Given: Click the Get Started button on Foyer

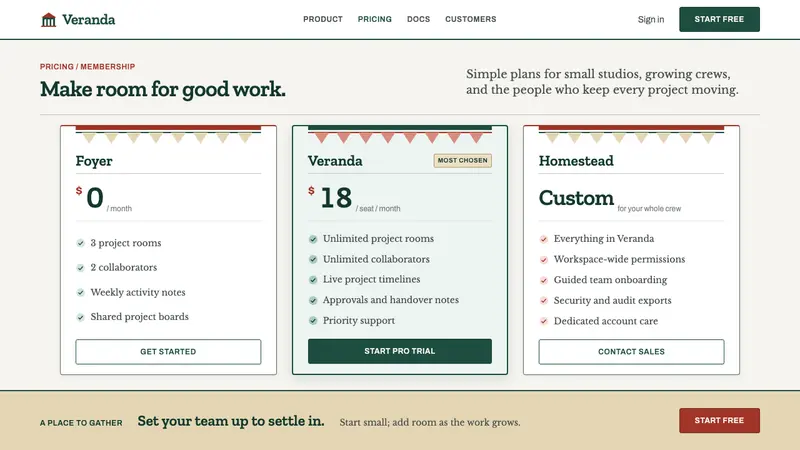Looking at the screenshot, I should (x=168, y=352).
